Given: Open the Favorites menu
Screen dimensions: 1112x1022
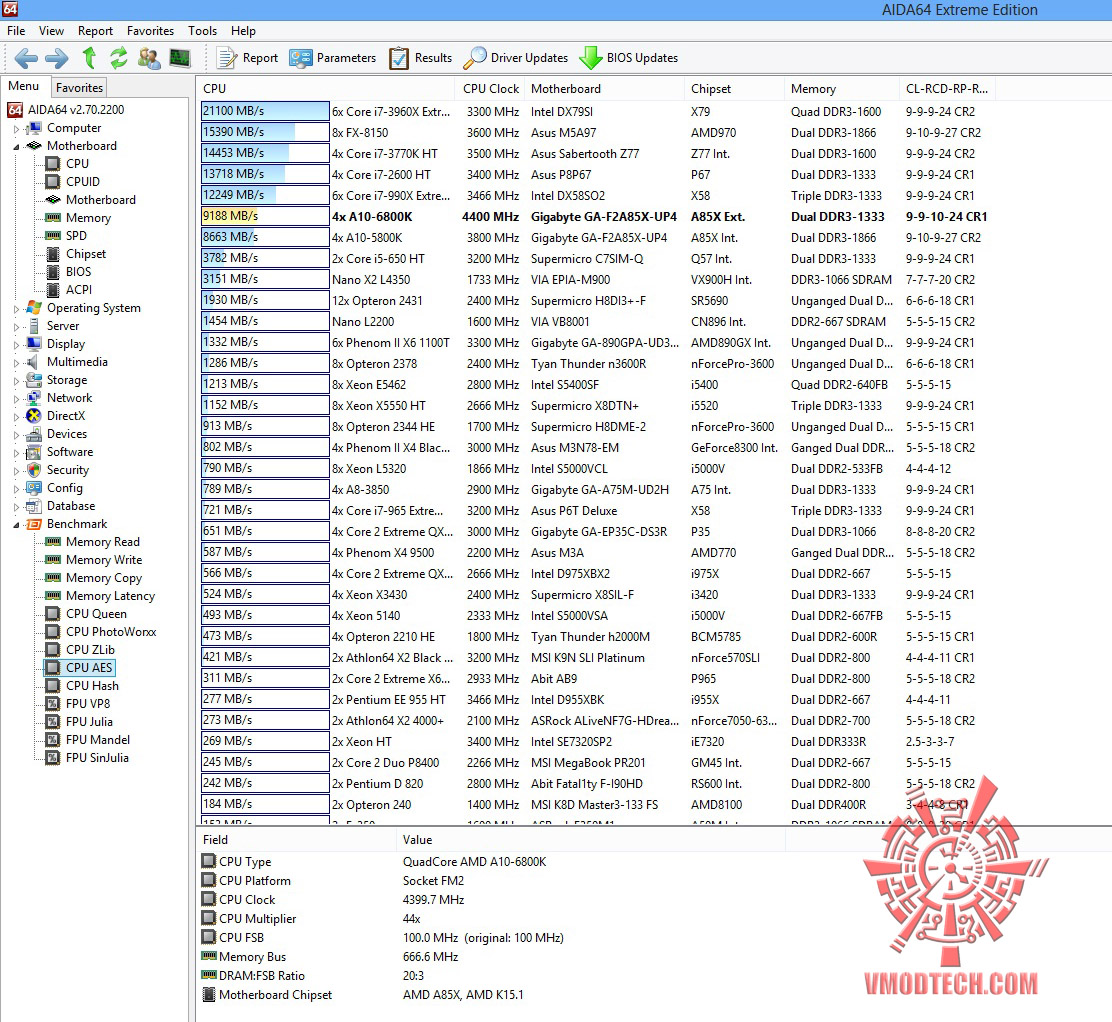Looking at the screenshot, I should coord(150,30).
